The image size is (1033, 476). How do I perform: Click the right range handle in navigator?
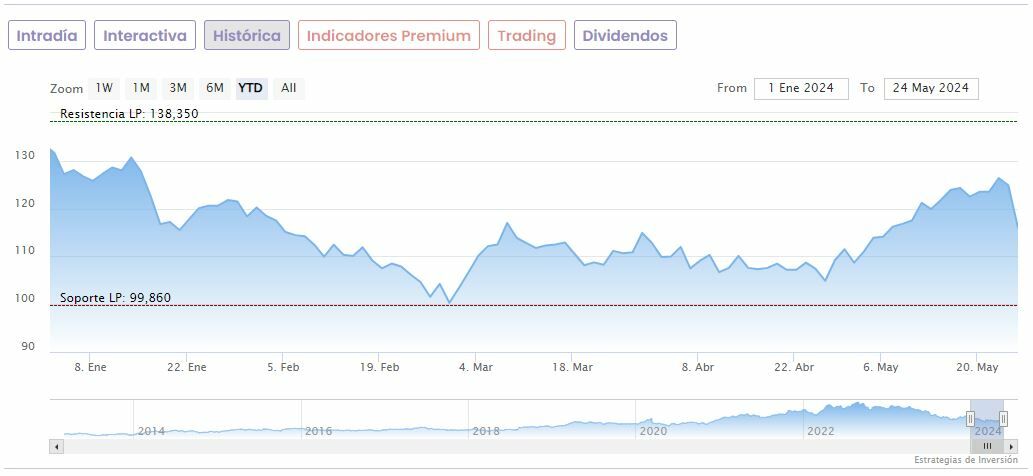(x=1003, y=419)
